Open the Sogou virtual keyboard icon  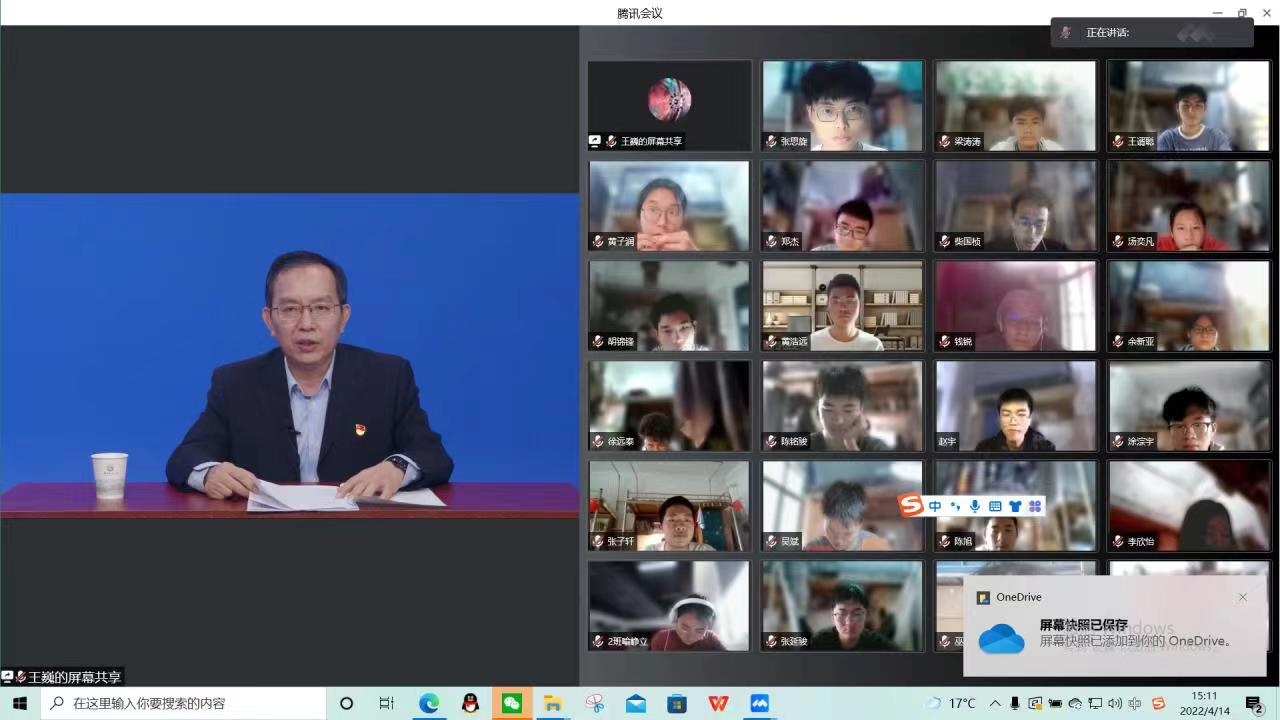pyautogui.click(x=995, y=506)
